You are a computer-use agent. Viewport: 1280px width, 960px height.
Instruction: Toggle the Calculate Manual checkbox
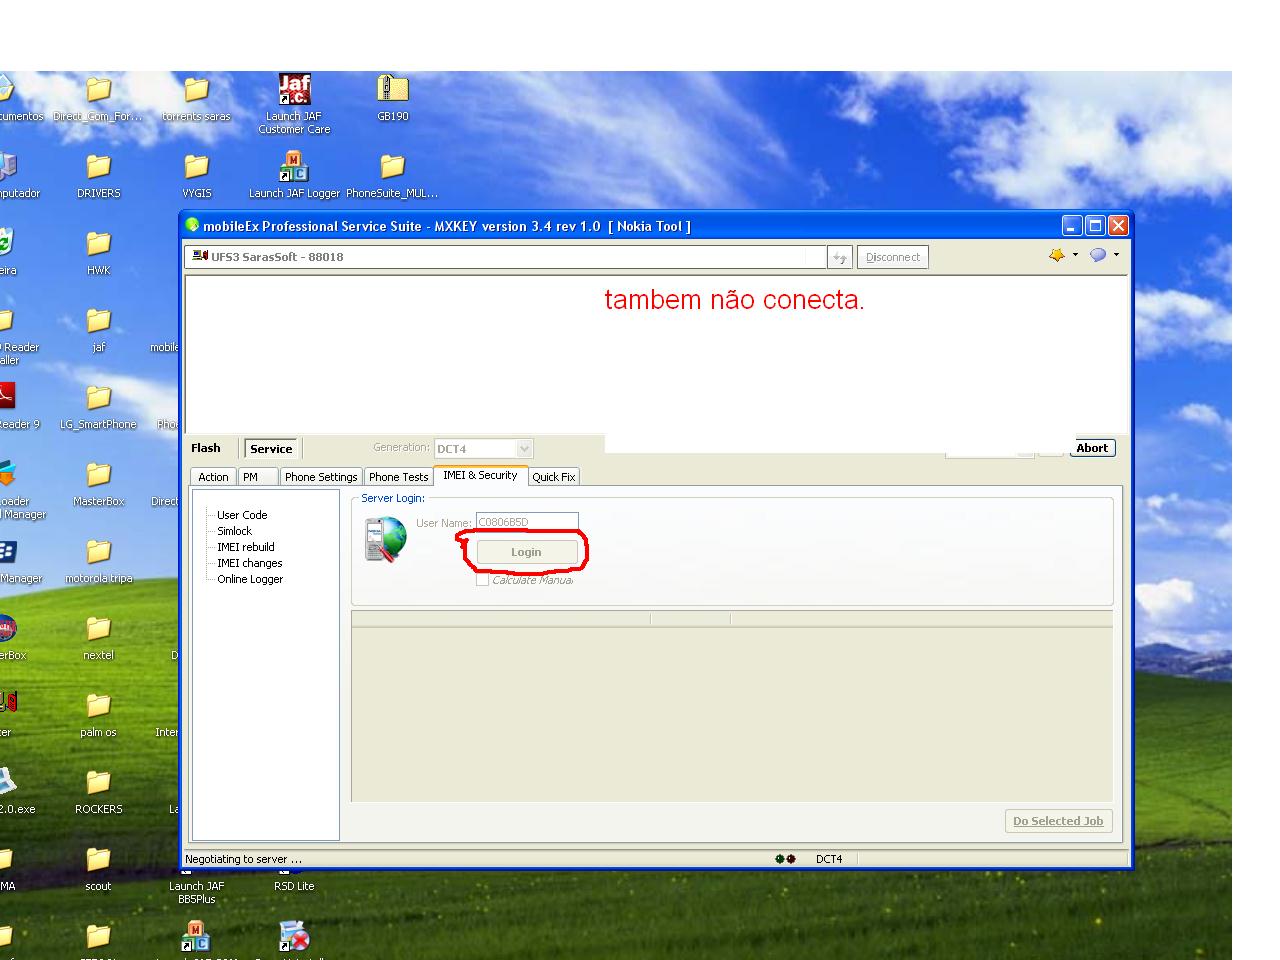[483, 580]
